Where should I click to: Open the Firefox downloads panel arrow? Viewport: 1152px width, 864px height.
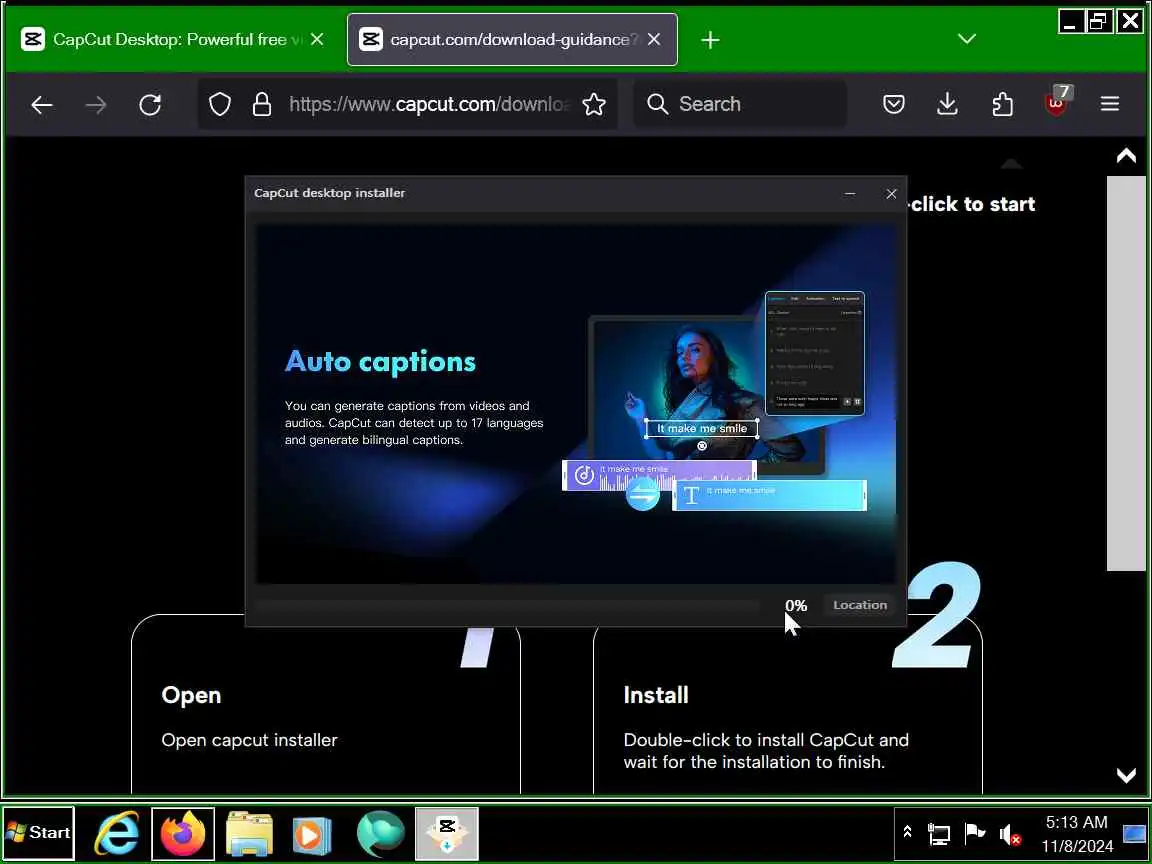tap(948, 105)
